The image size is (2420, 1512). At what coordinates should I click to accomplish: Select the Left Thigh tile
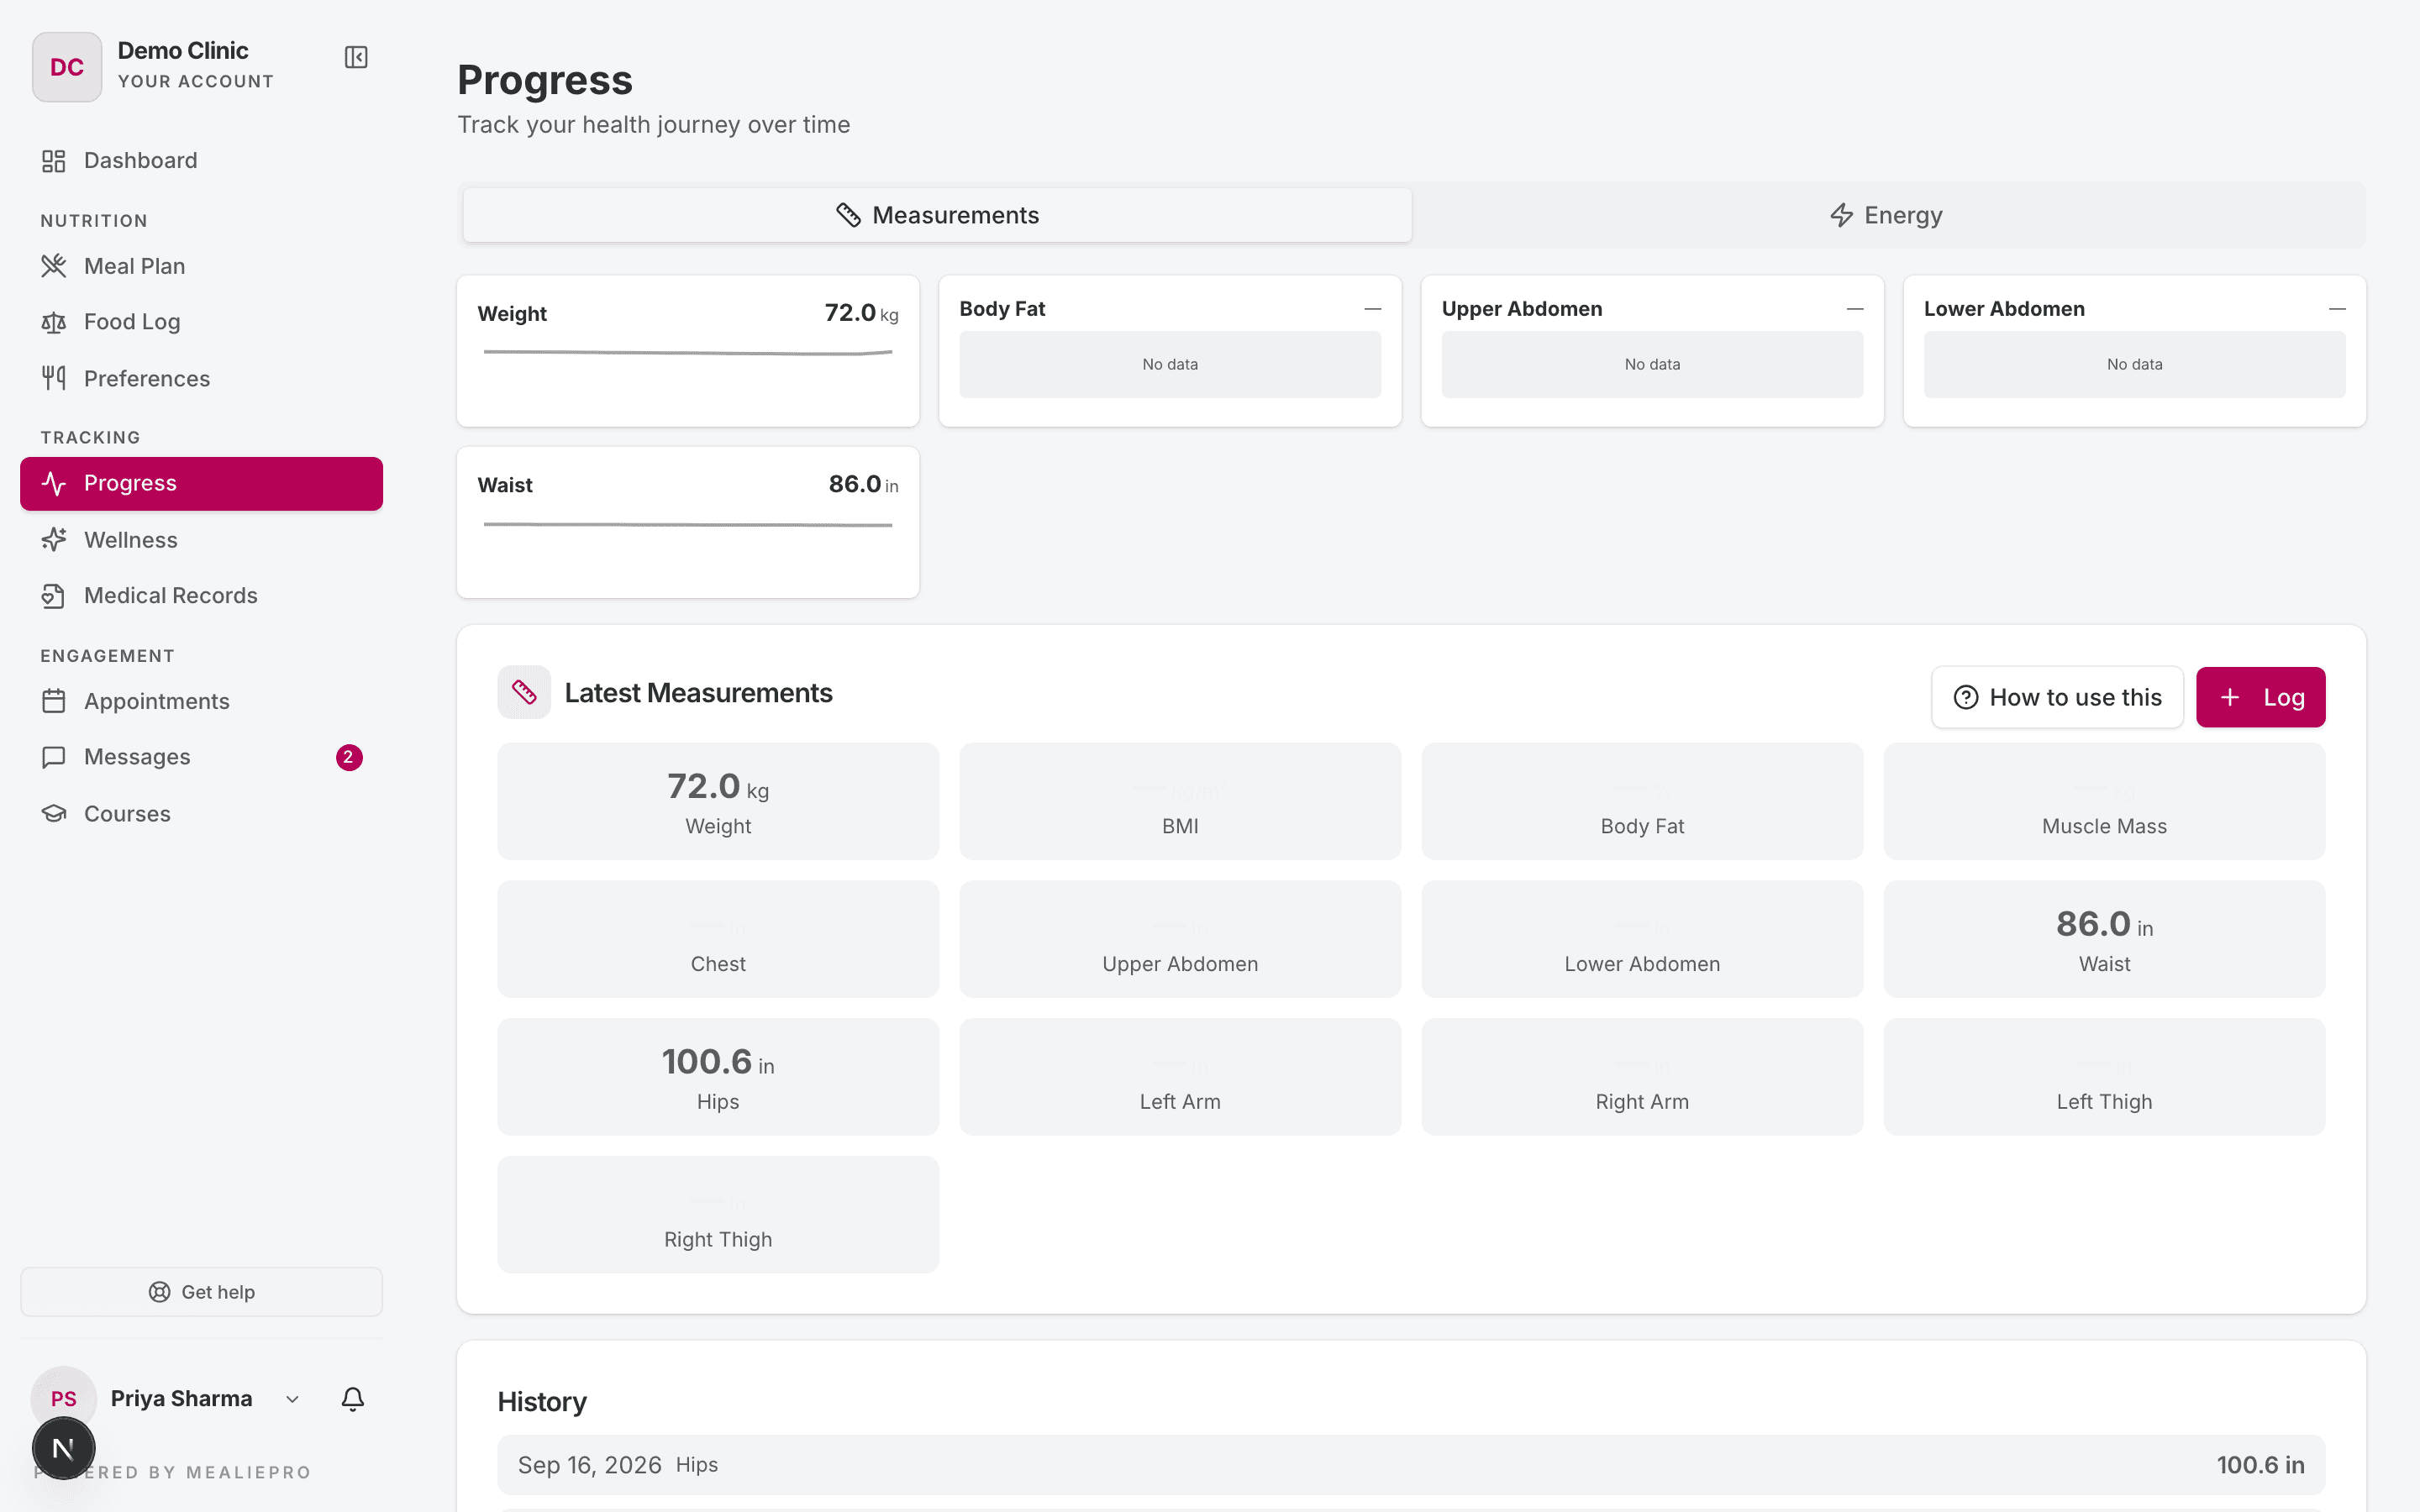click(x=2104, y=1077)
